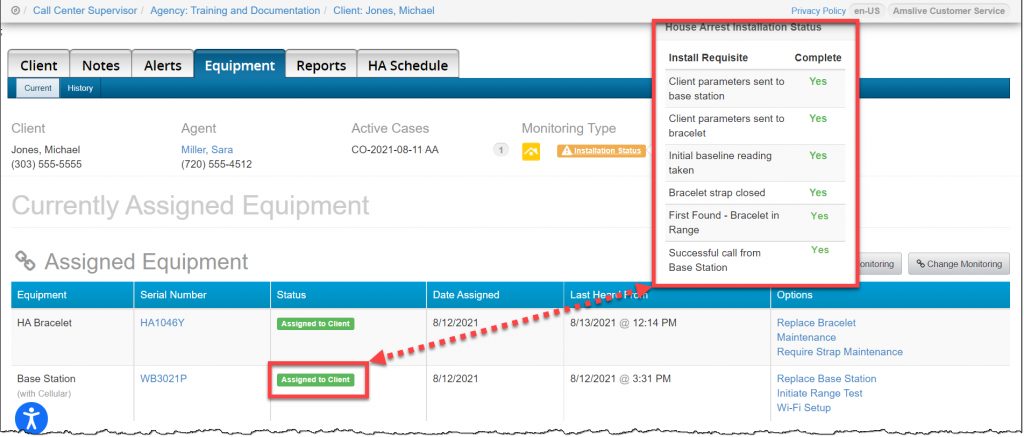1024x437 pixels.
Task: Click the yellow monitoring type icon
Action: [x=531, y=151]
